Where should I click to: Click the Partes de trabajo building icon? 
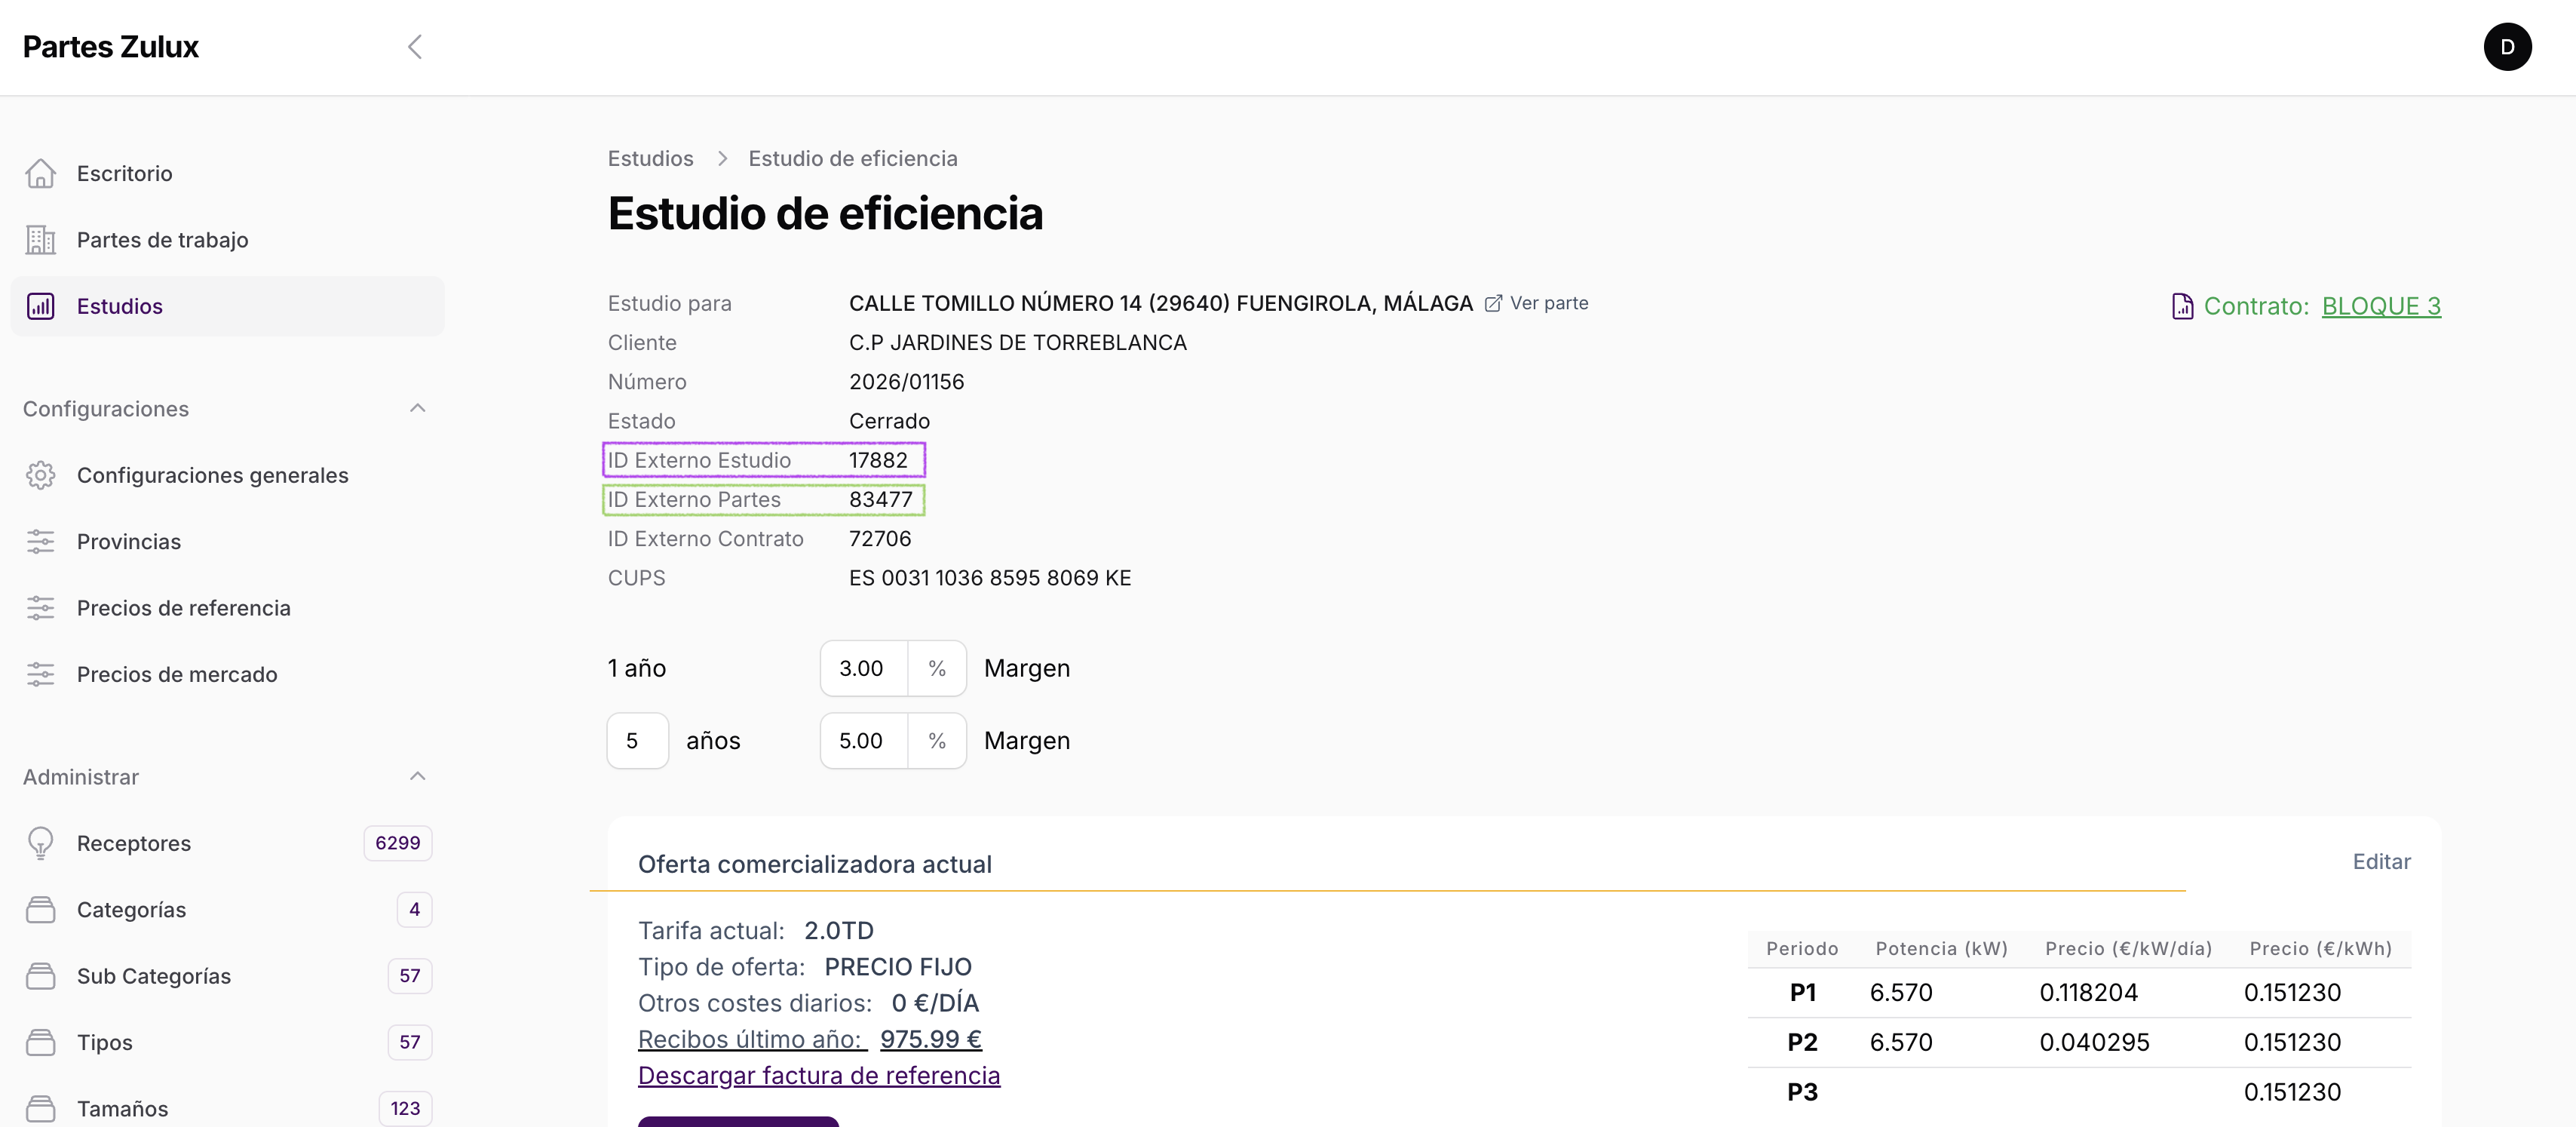(41, 240)
